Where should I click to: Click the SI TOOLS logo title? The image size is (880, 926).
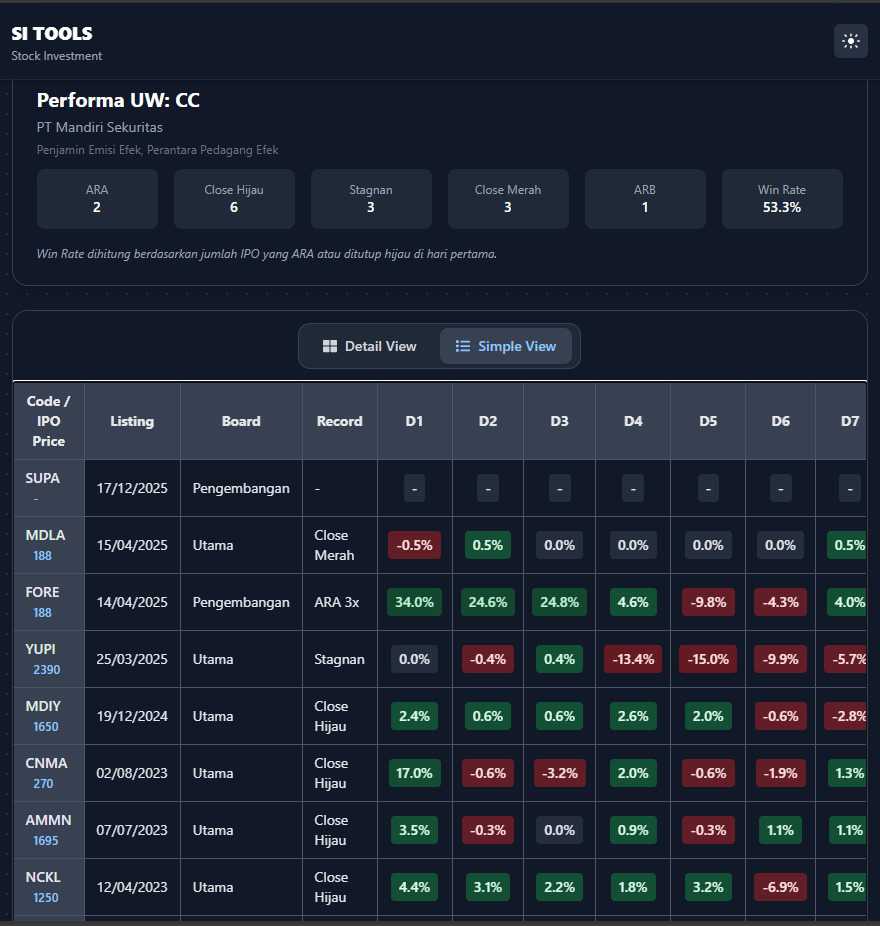pos(52,34)
